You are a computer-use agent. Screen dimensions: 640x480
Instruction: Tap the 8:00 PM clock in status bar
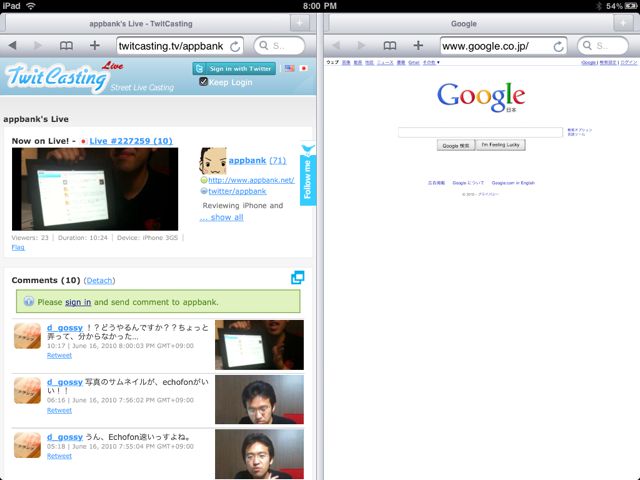[320, 6]
